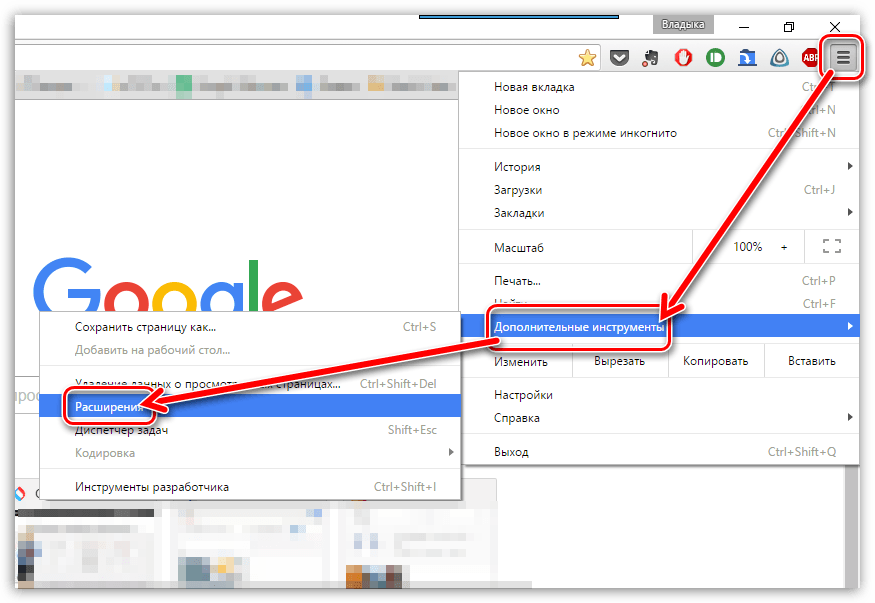Expand the Закладки submenu
Screen dimensions: 875x603
pyautogui.click(x=658, y=213)
